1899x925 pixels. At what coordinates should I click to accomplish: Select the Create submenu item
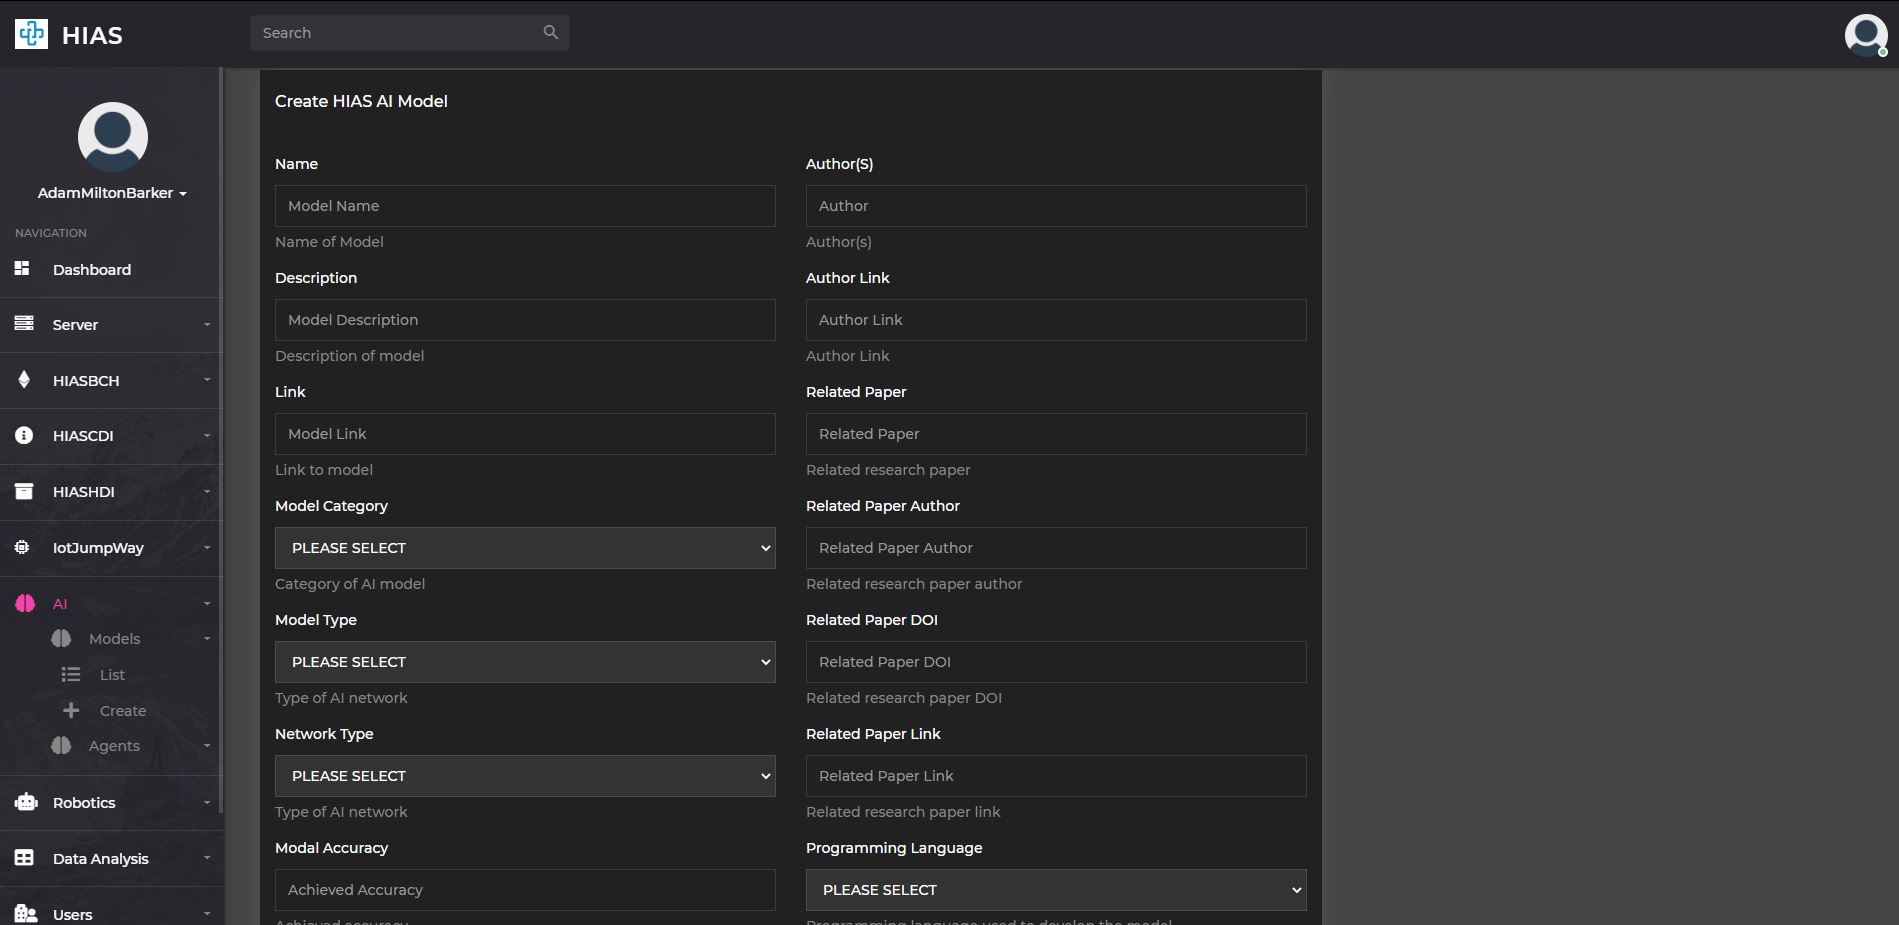123,711
